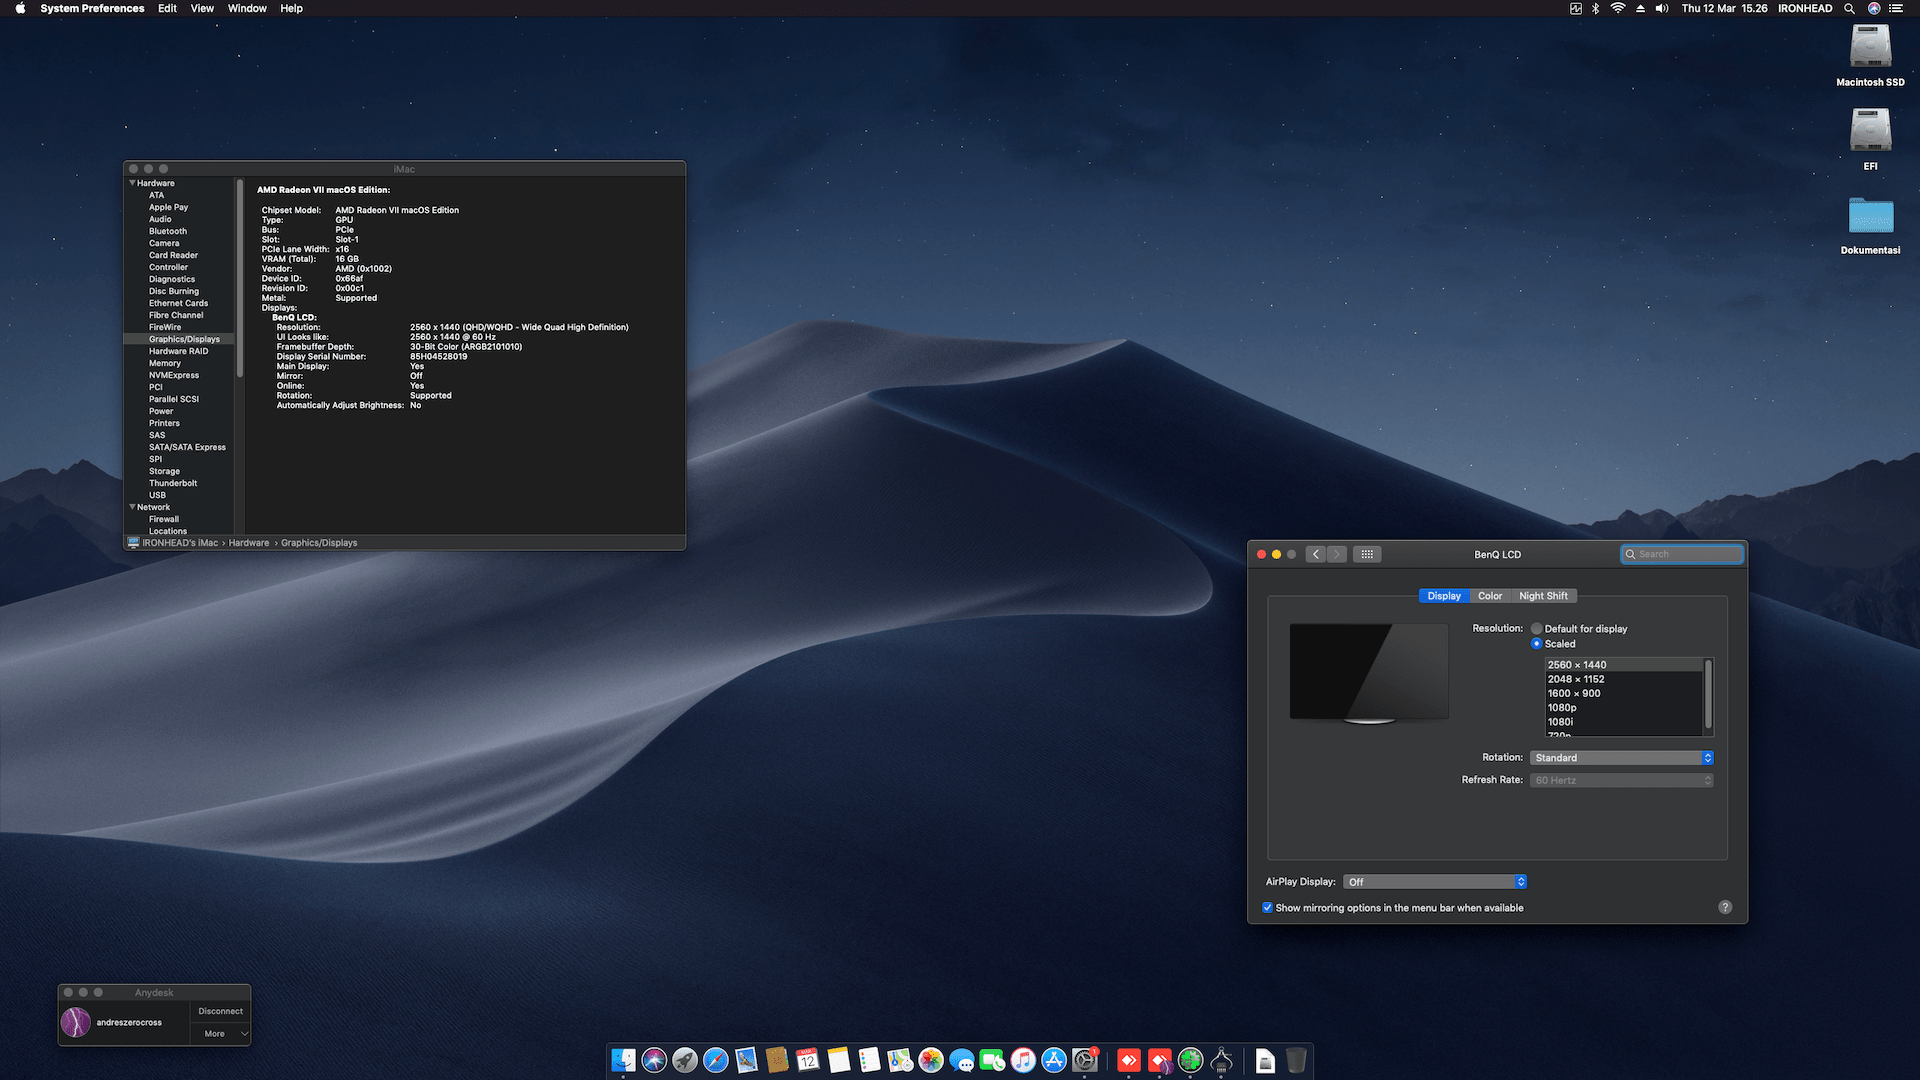Choose 1080p scaled resolution
This screenshot has height=1080, width=1920.
[1624, 708]
